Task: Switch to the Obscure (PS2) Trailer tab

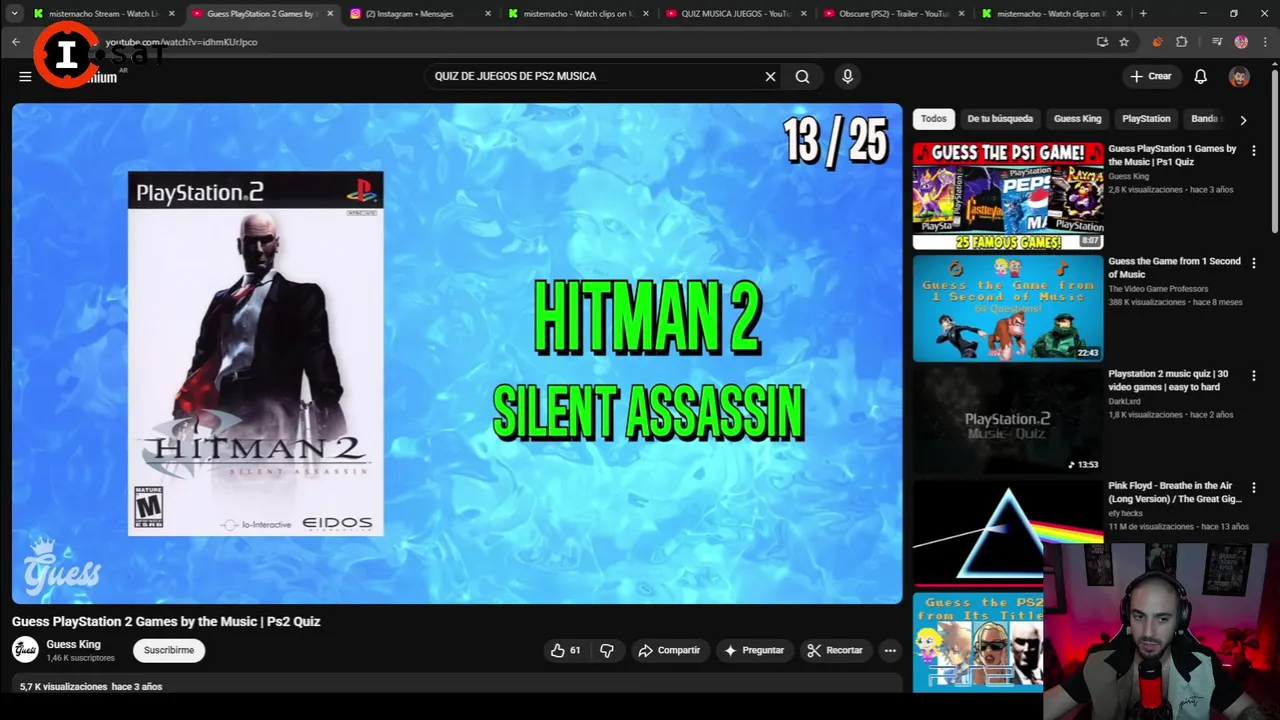Action: (x=893, y=14)
